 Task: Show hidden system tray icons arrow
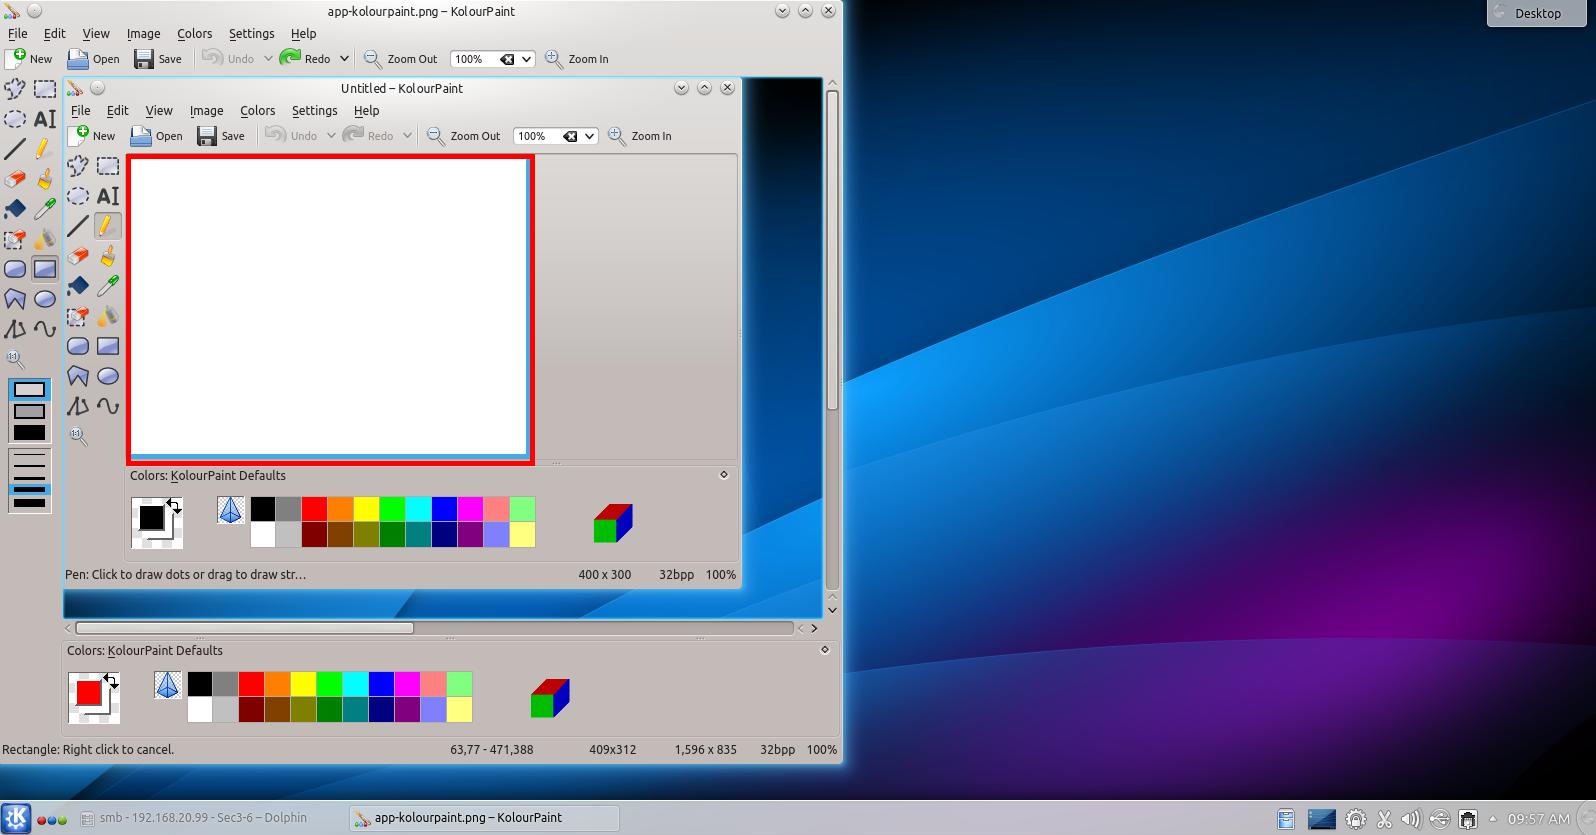click(x=1493, y=819)
